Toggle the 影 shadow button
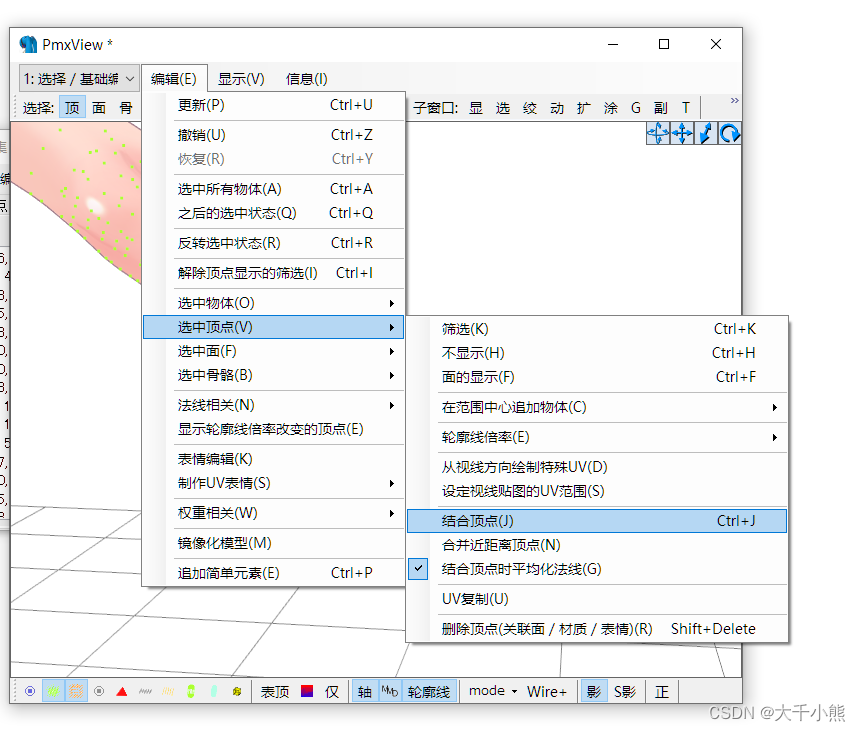The height and width of the screenshot is (731, 861). [592, 691]
